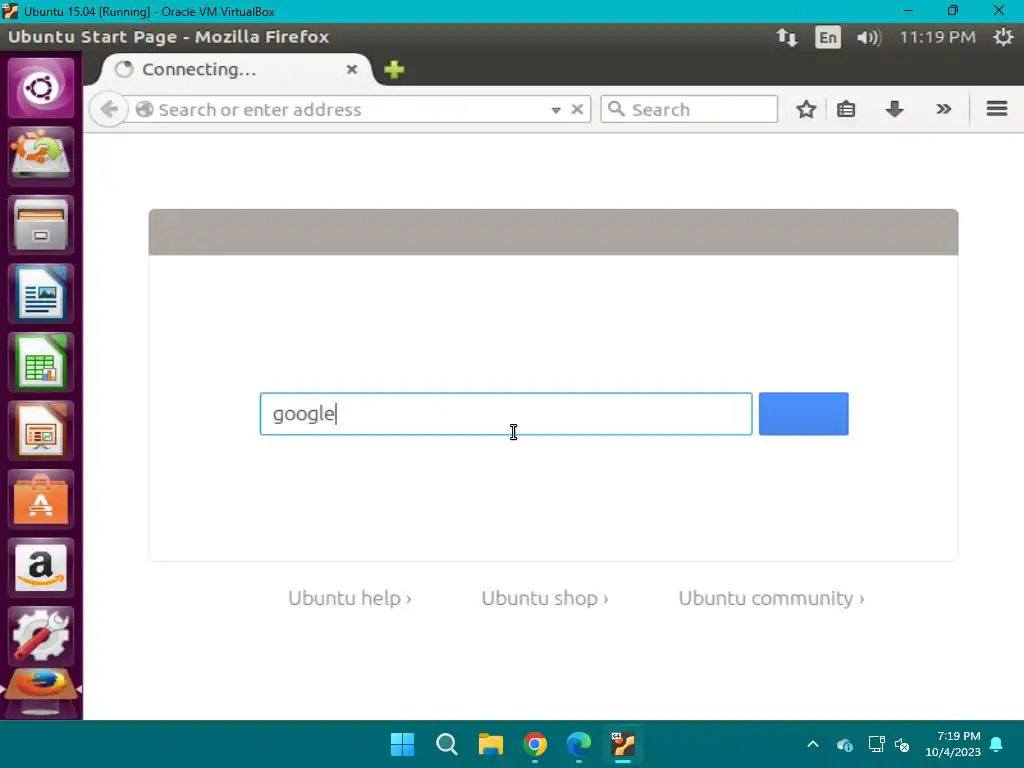Launch LibreOffice Writer from the dock
This screenshot has height=768, width=1024.
tap(40, 293)
